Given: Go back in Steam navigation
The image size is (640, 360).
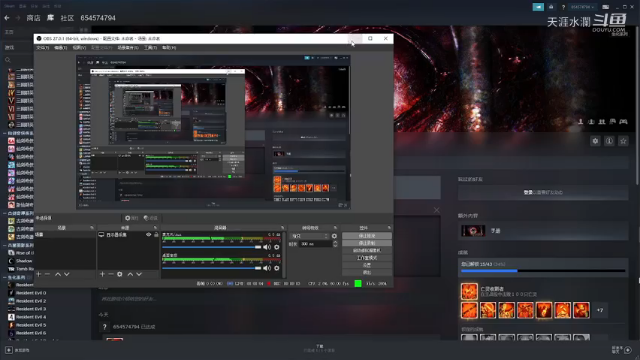Looking at the screenshot, I should (7, 18).
